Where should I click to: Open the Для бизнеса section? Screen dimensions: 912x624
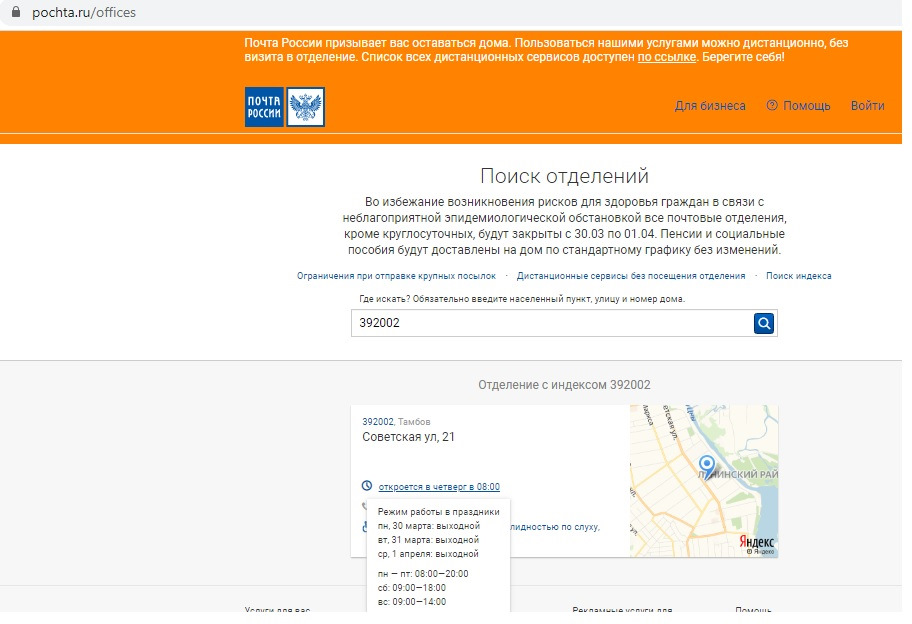coord(710,106)
